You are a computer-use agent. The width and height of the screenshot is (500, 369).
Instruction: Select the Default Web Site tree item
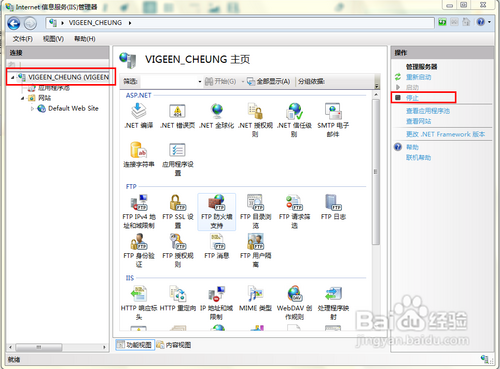(x=73, y=108)
